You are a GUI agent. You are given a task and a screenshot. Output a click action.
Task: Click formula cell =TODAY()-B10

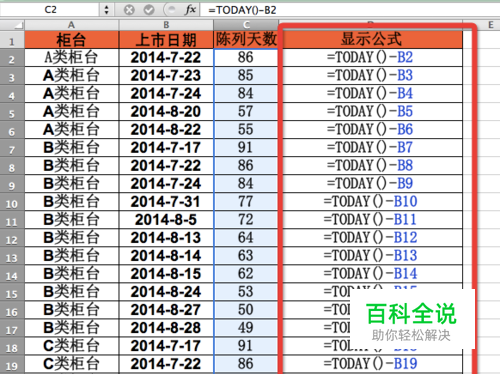(x=371, y=202)
